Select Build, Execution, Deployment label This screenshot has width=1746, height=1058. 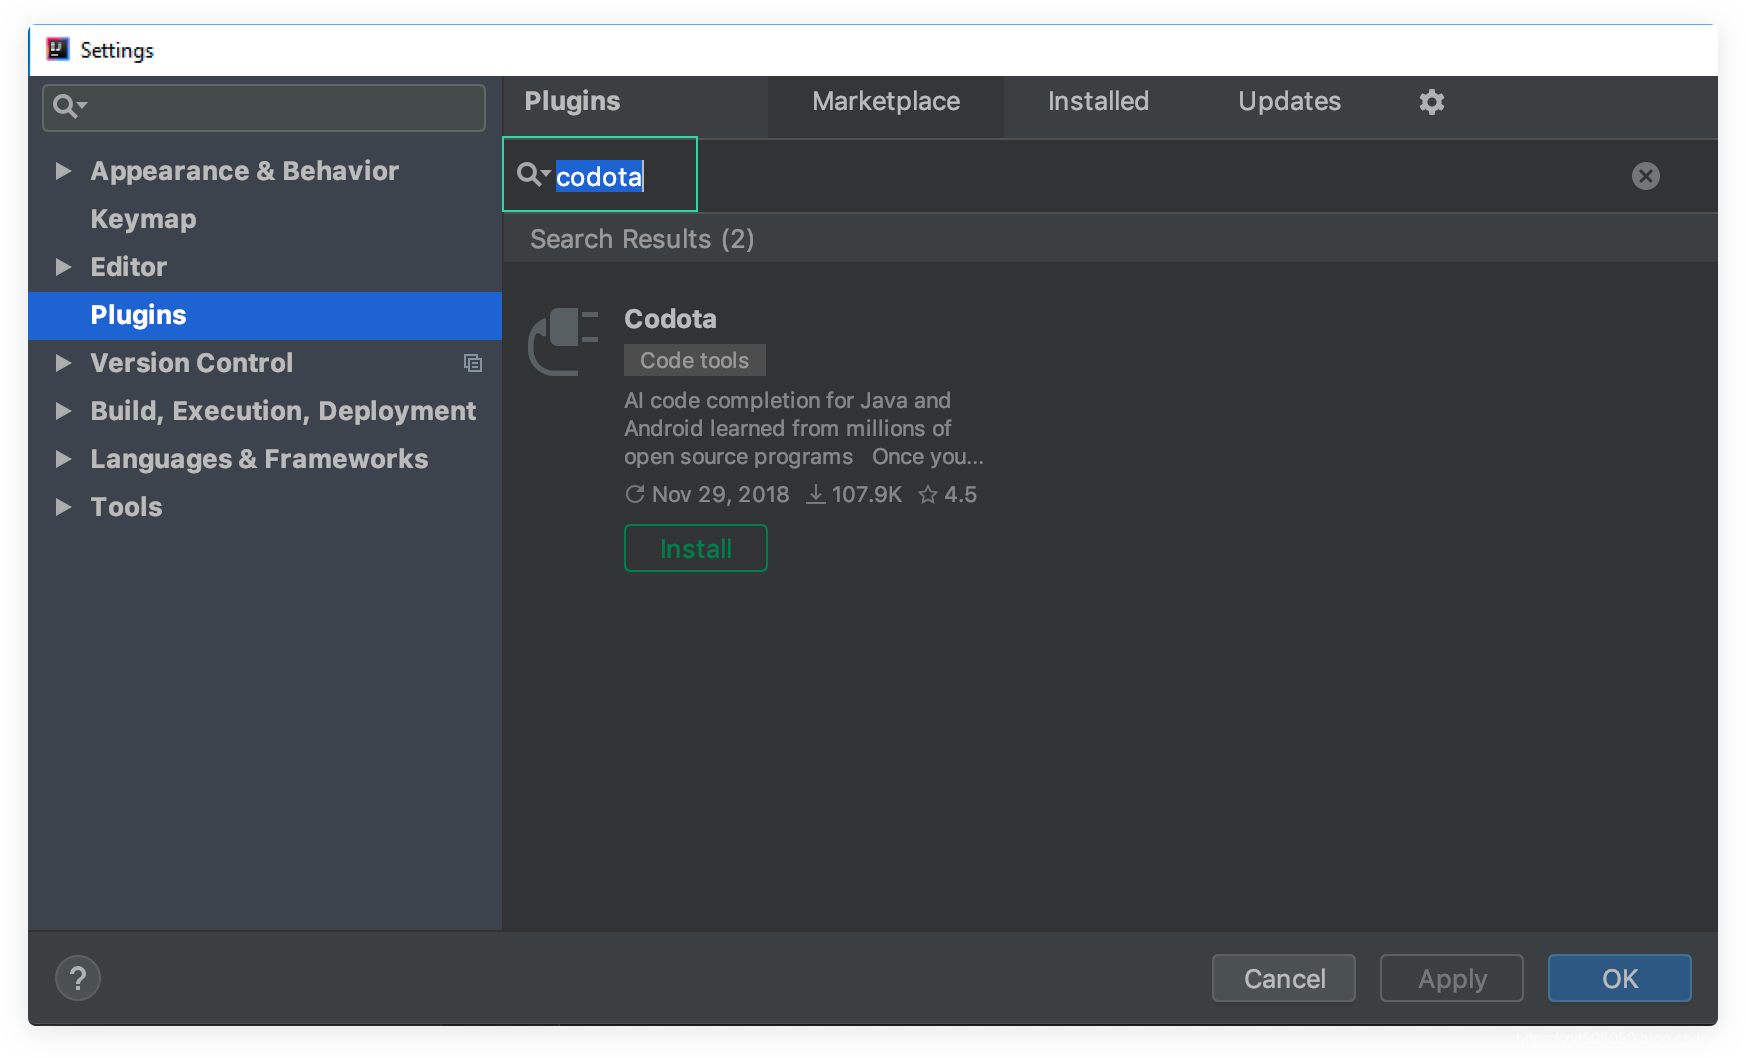(x=283, y=411)
